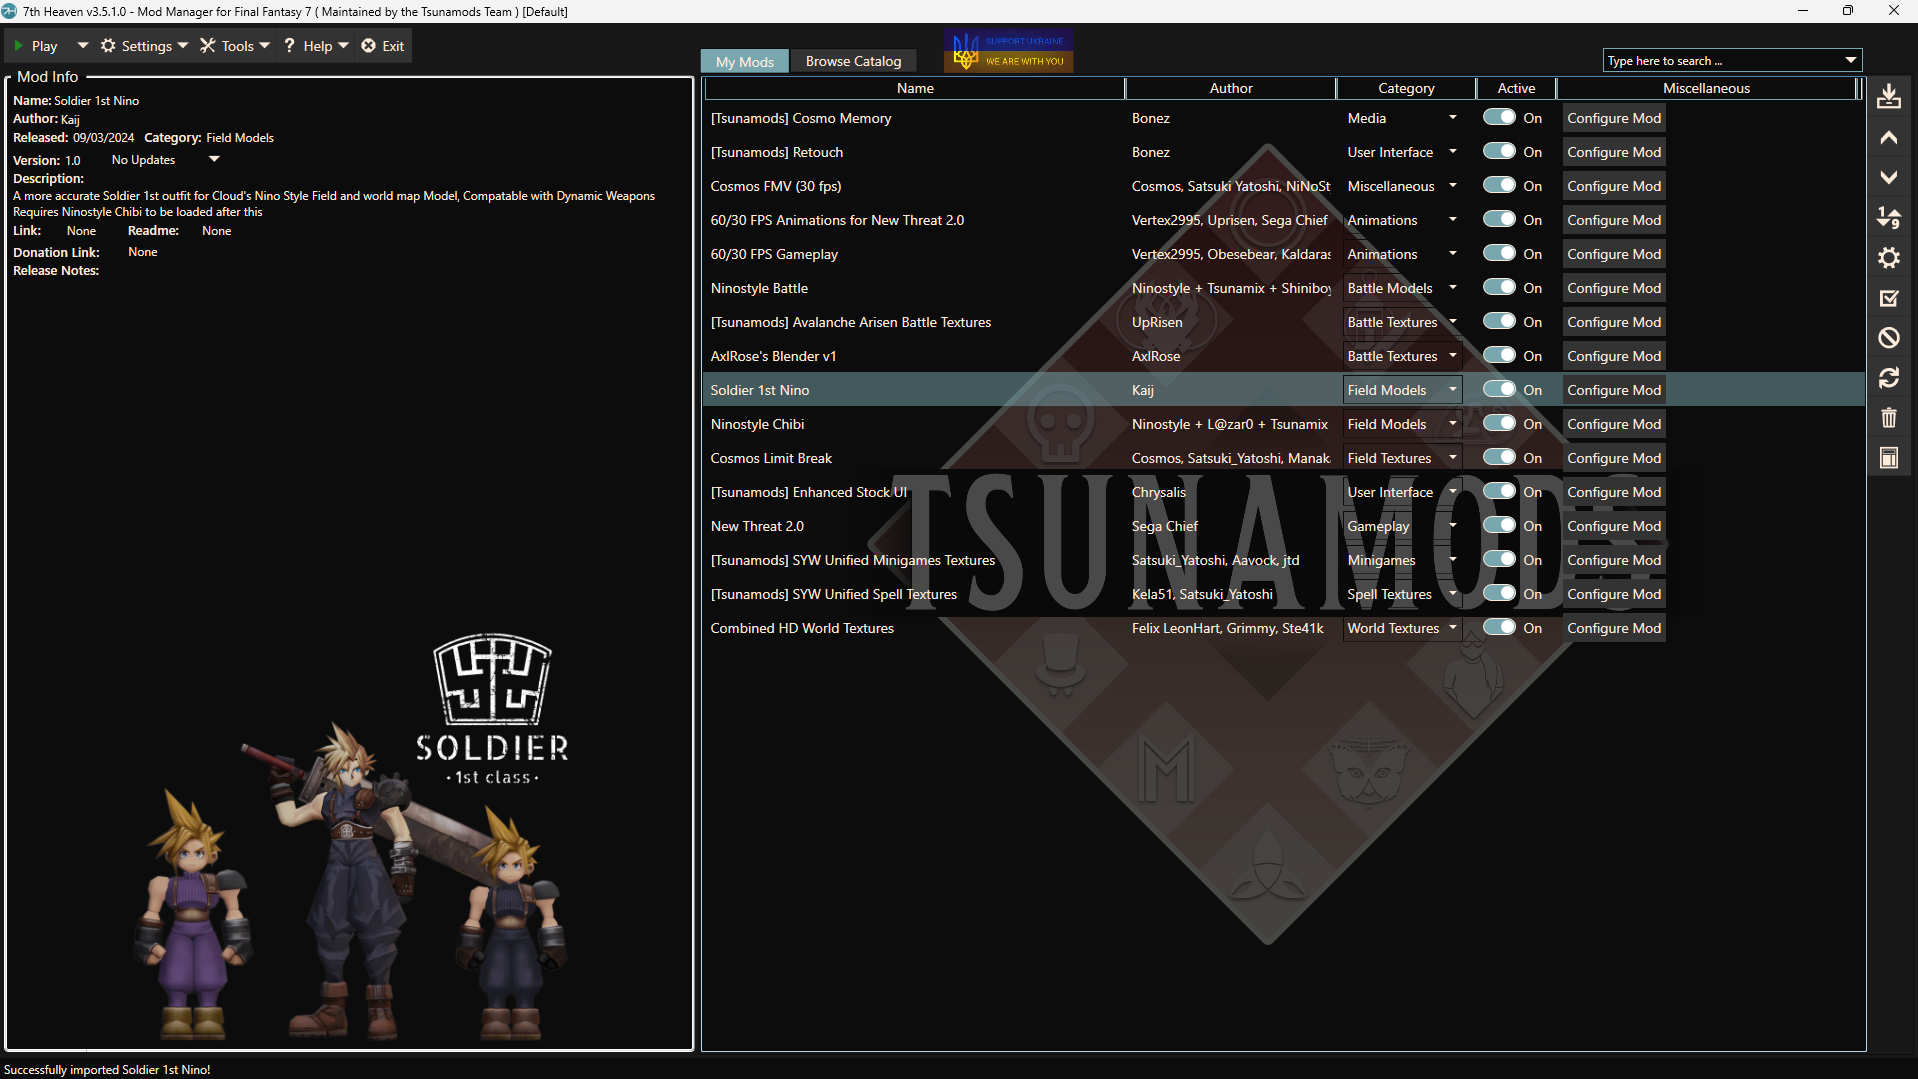Toggle New Threat 2.0 active switch

pos(1499,525)
